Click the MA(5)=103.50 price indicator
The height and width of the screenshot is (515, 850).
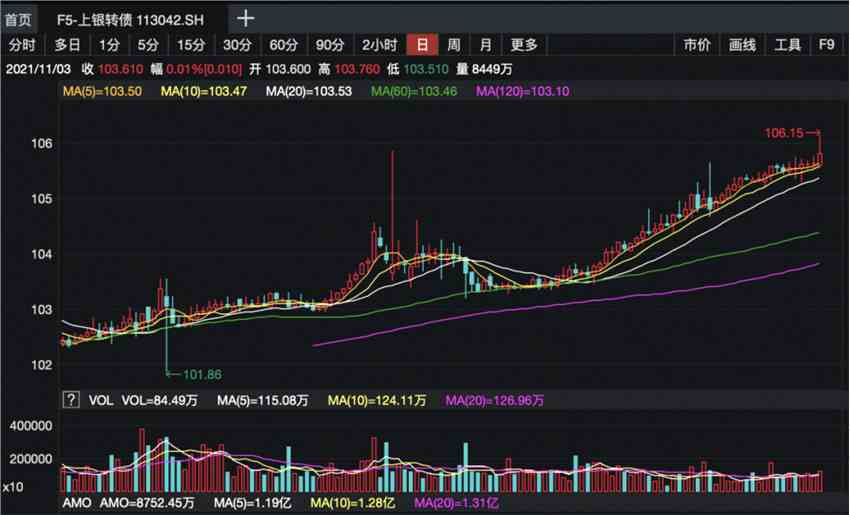click(102, 92)
